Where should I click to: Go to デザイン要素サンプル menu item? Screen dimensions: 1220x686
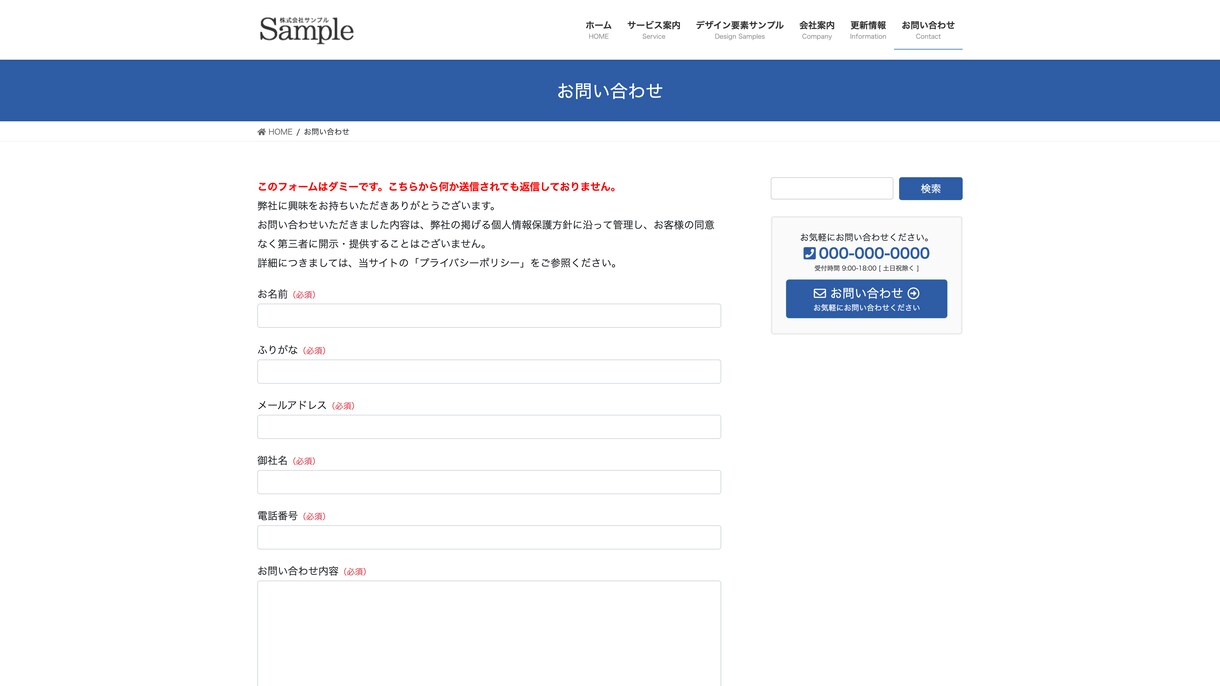pos(740,30)
